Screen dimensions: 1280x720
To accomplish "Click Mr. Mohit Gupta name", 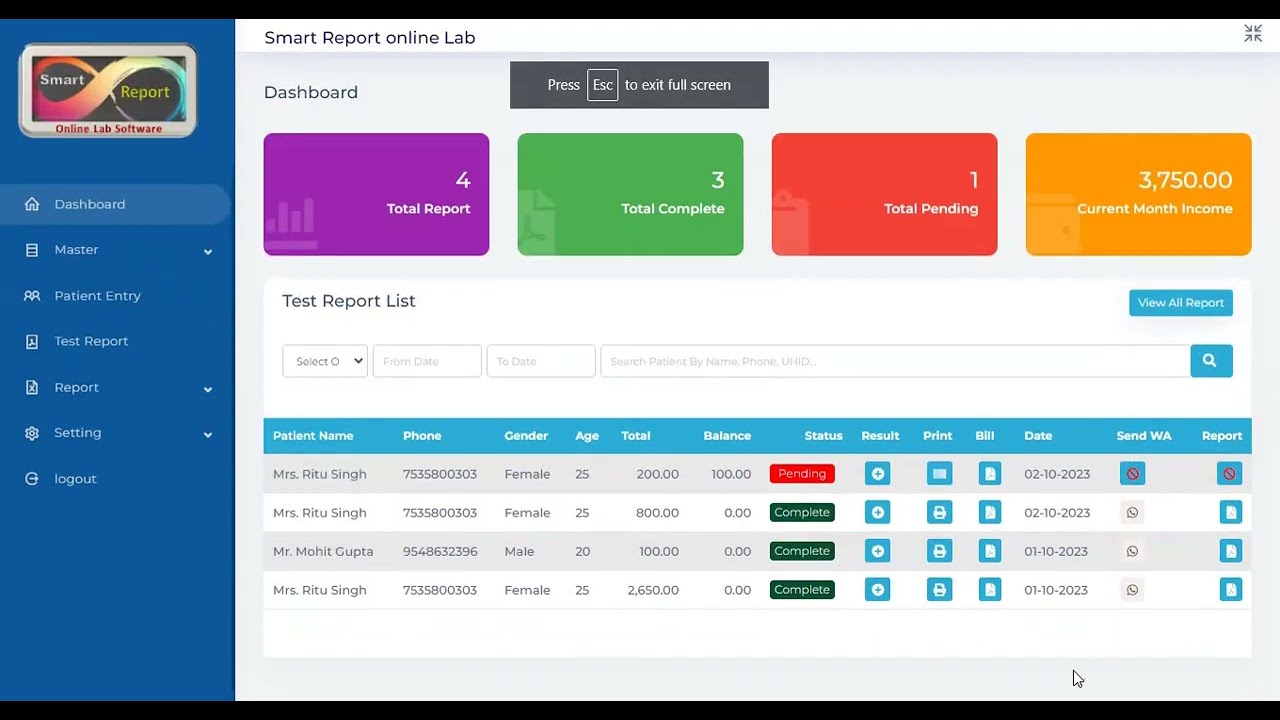I will pos(323,551).
